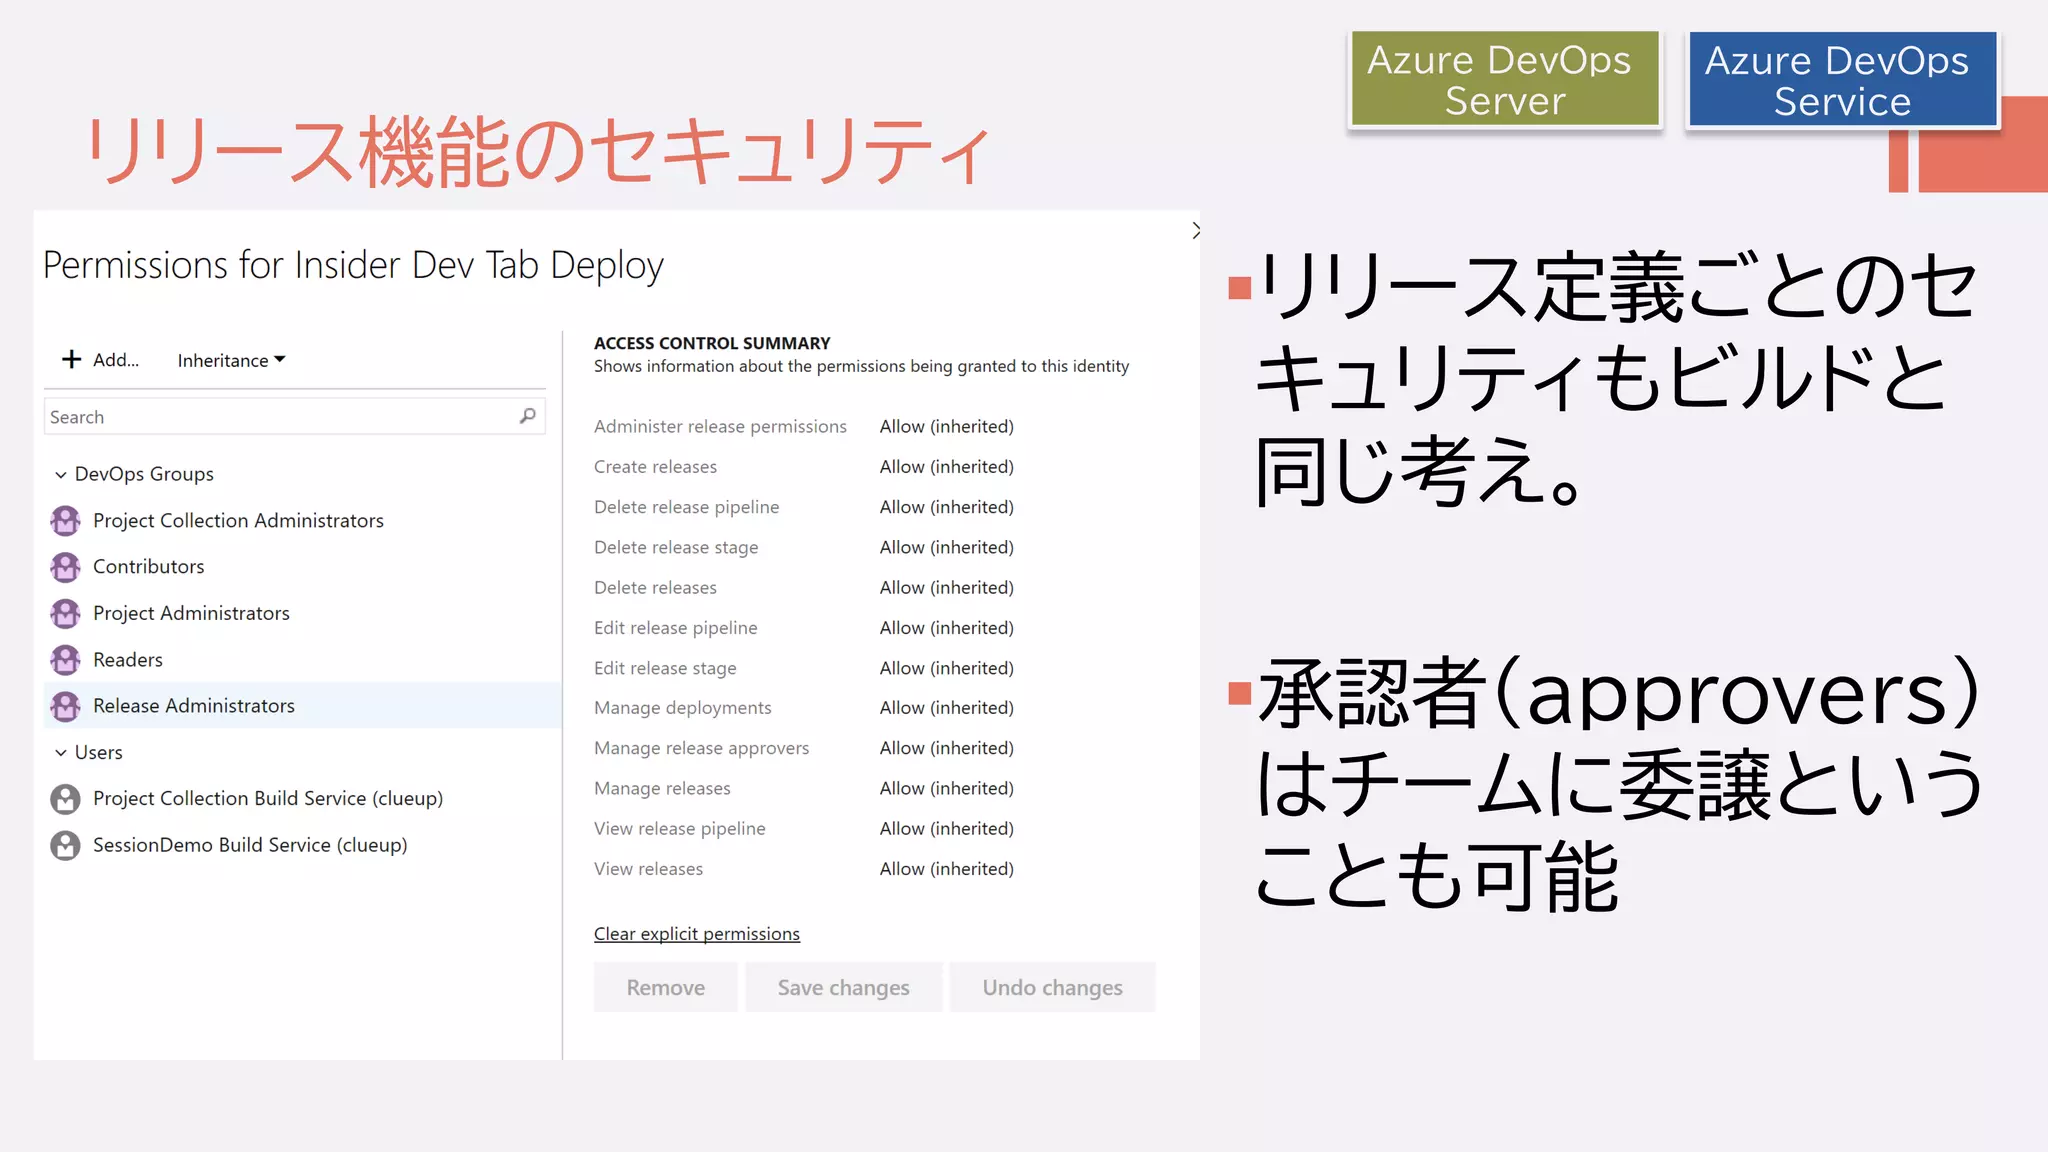Viewport: 2048px width, 1152px height.
Task: Change the View release pipeline permission value
Action: coord(946,828)
